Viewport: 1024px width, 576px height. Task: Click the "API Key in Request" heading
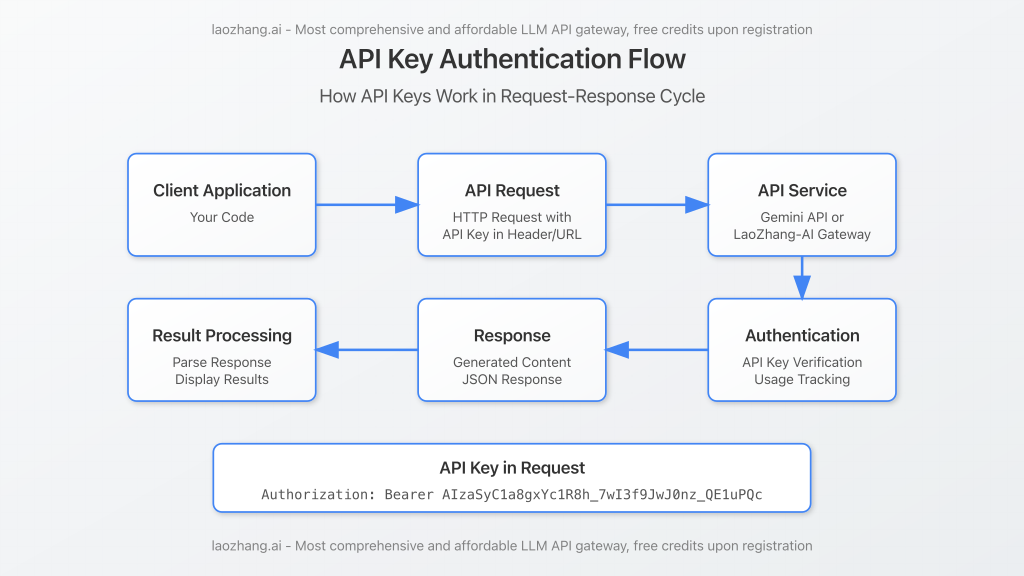(x=512, y=468)
